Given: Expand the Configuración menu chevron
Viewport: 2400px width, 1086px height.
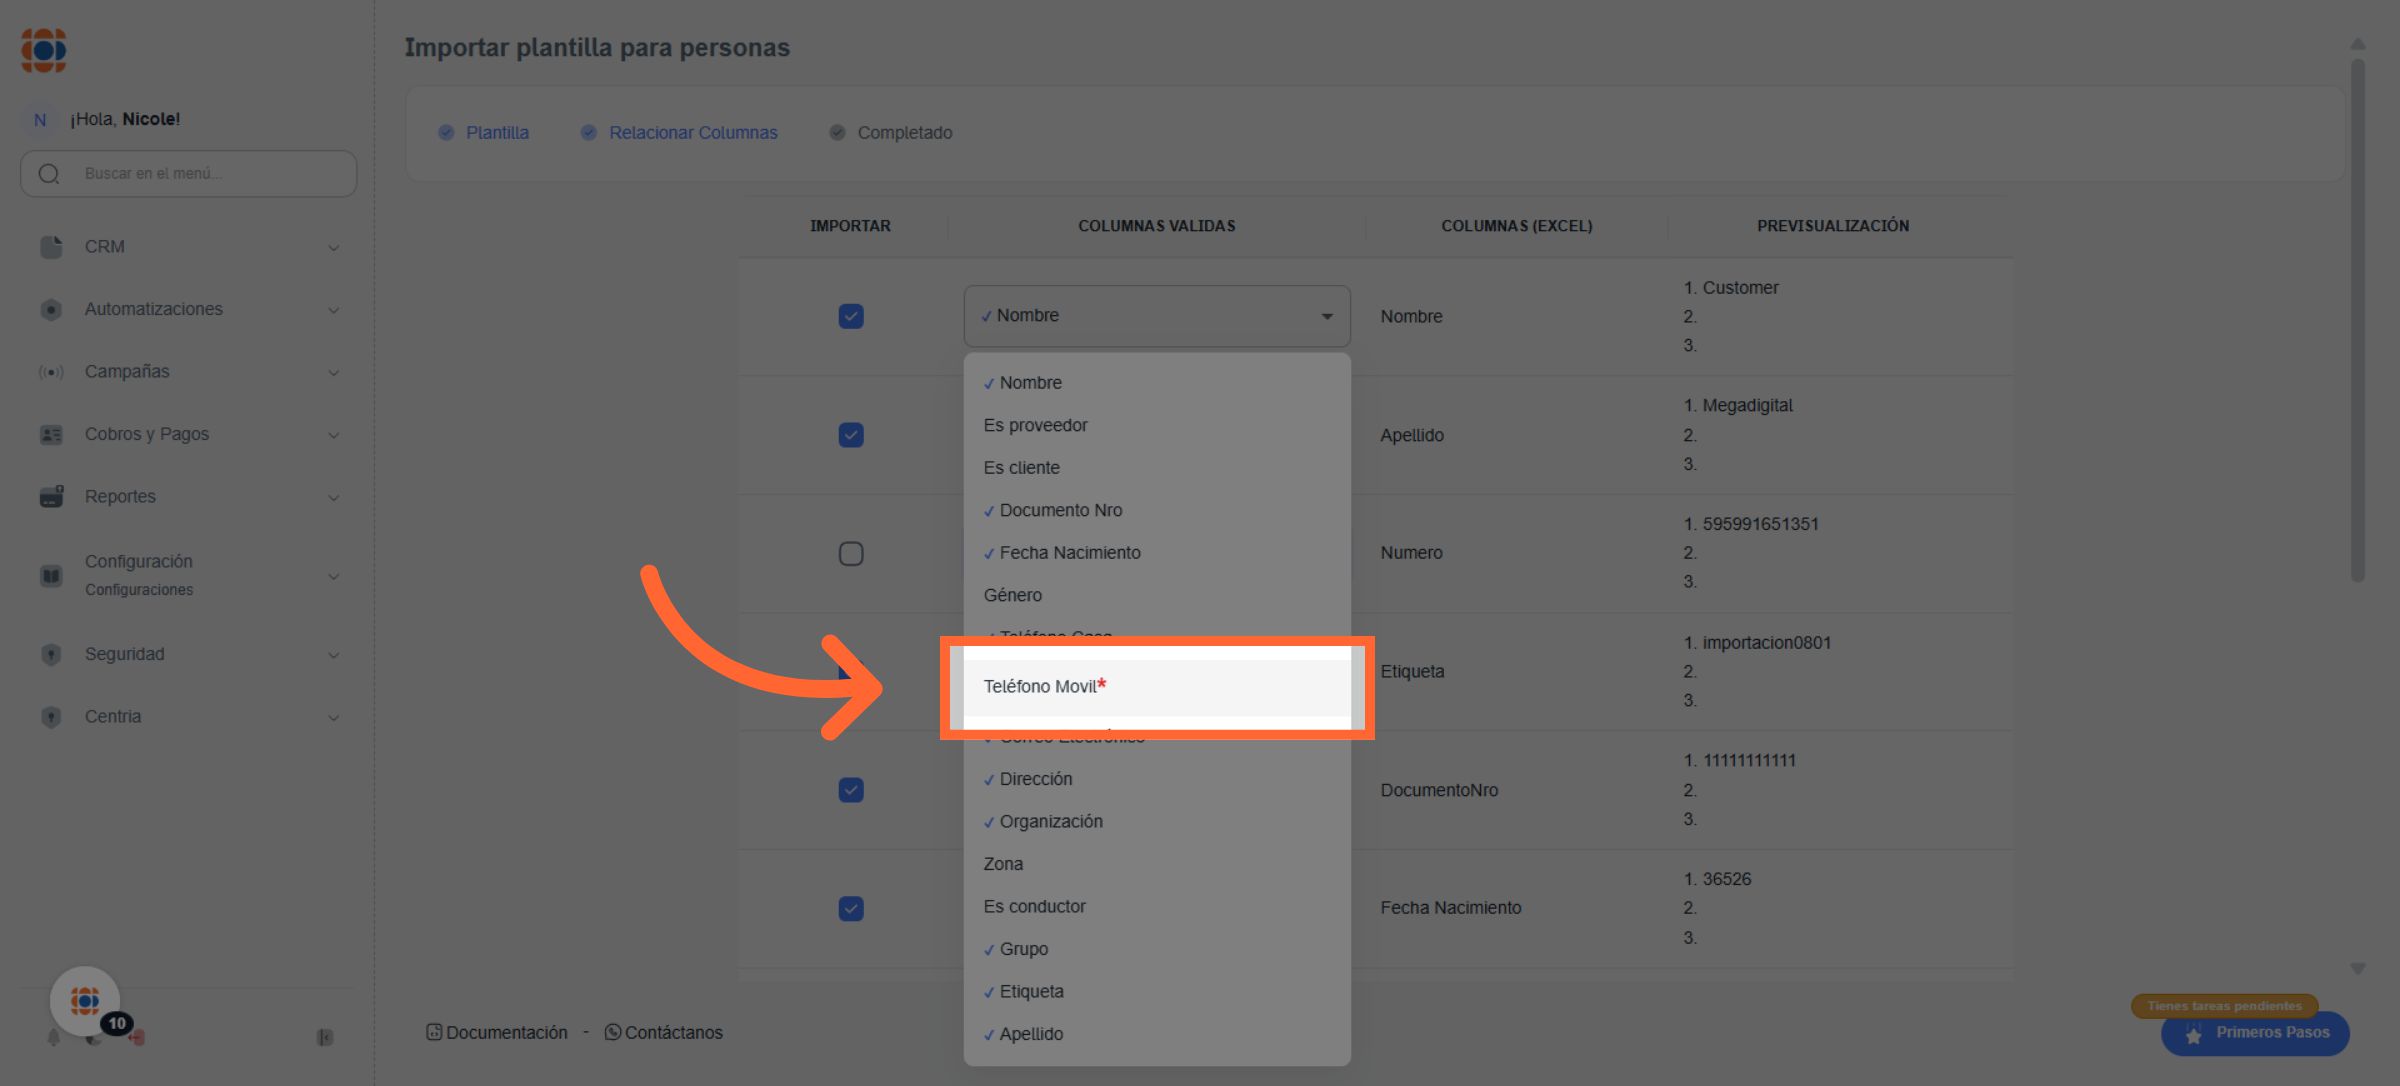Looking at the screenshot, I should click(x=334, y=577).
